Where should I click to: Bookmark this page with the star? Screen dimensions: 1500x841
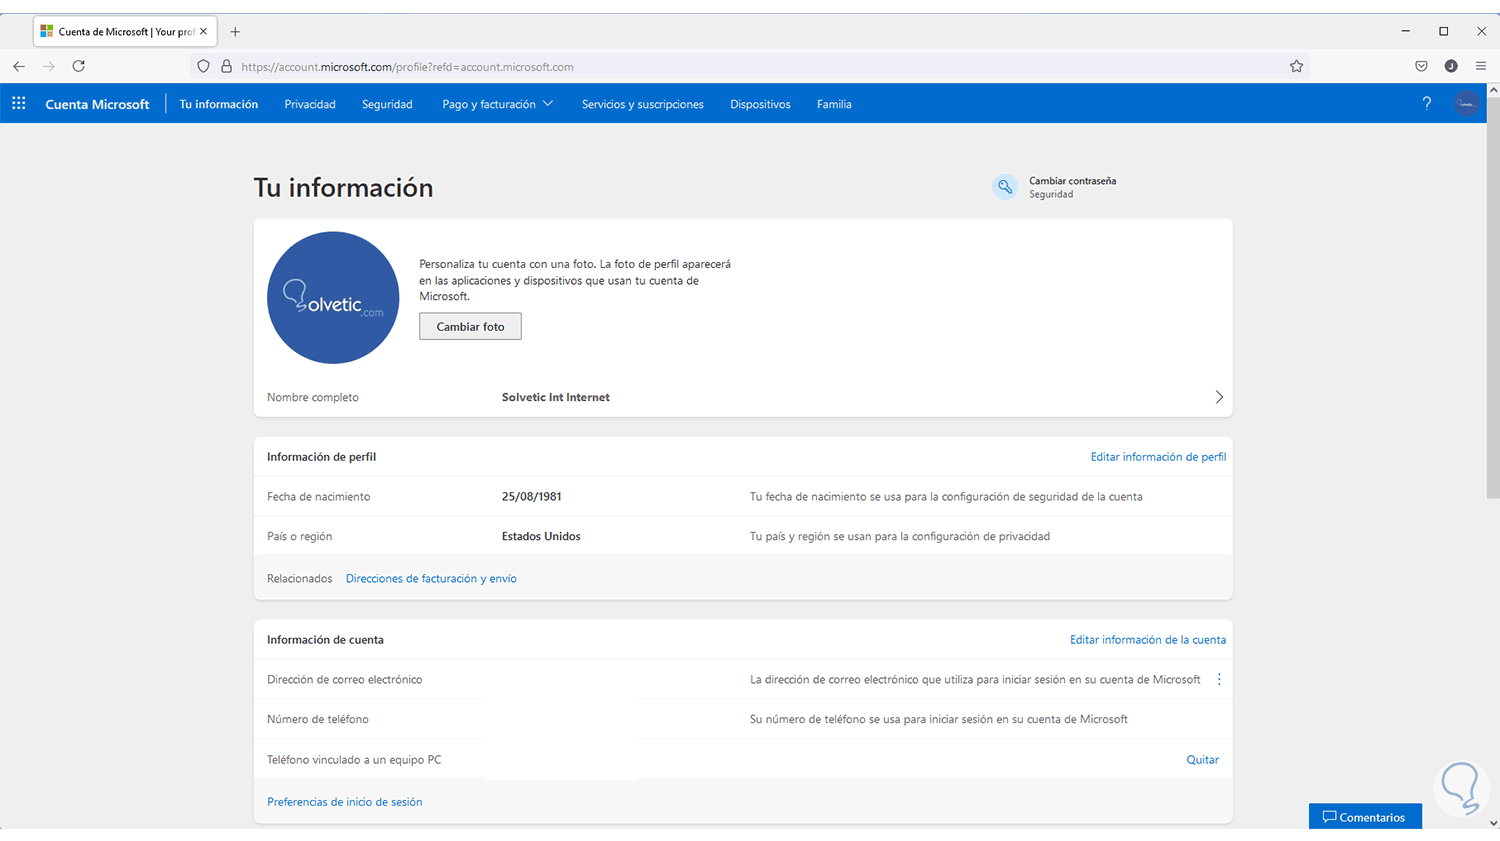(x=1296, y=66)
